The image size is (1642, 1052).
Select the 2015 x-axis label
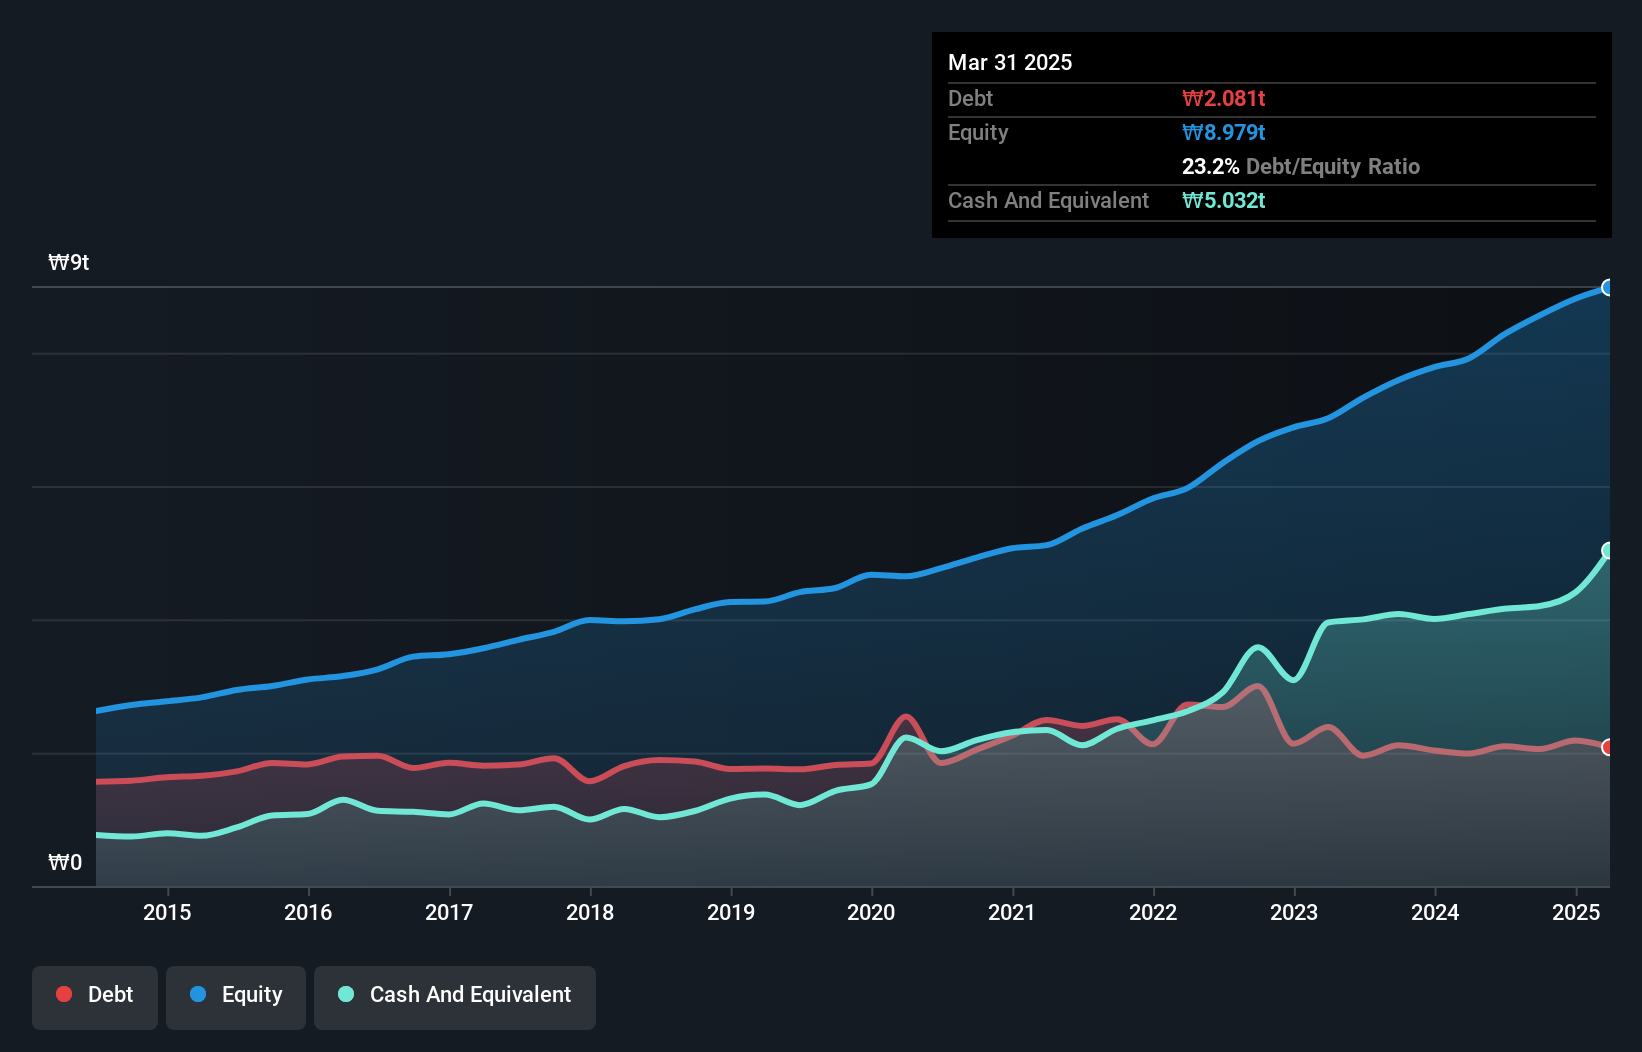pyautogui.click(x=167, y=912)
